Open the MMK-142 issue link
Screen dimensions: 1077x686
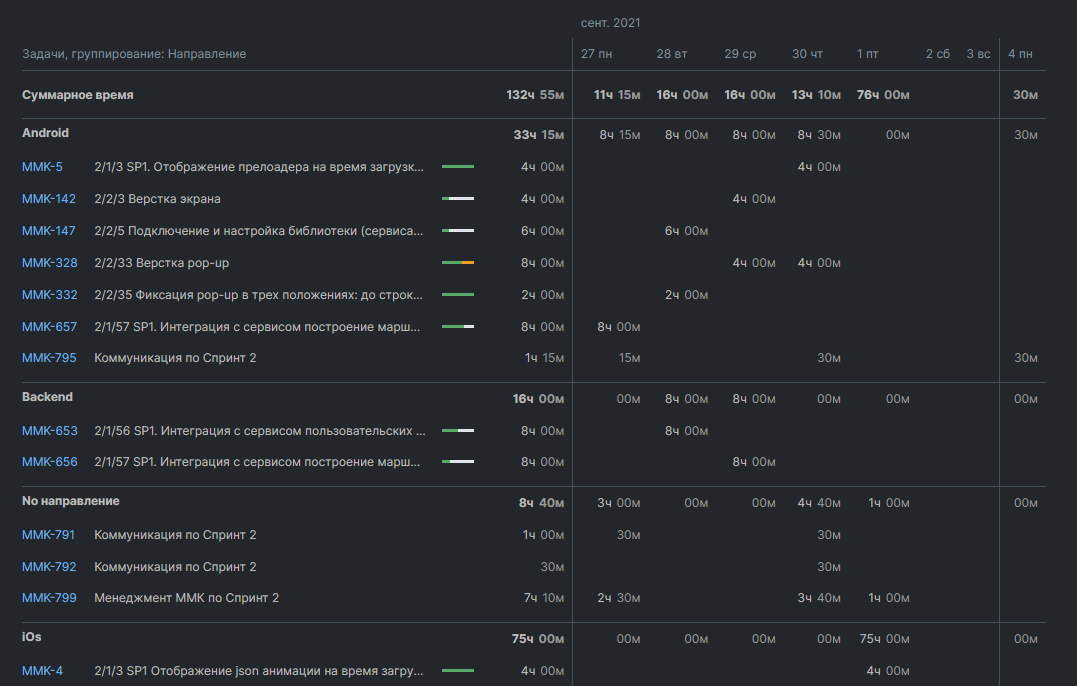(48, 199)
